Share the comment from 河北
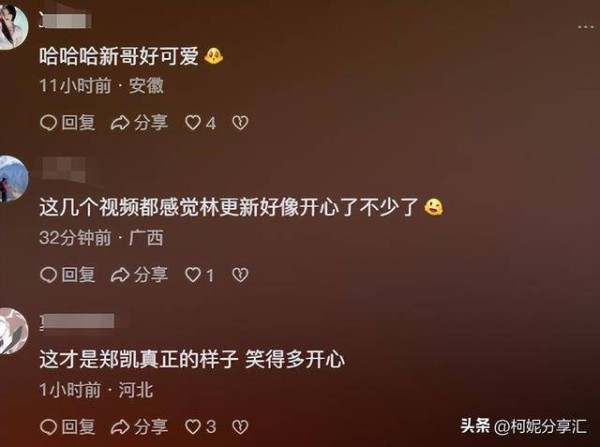600x447 pixels. click(x=139, y=427)
